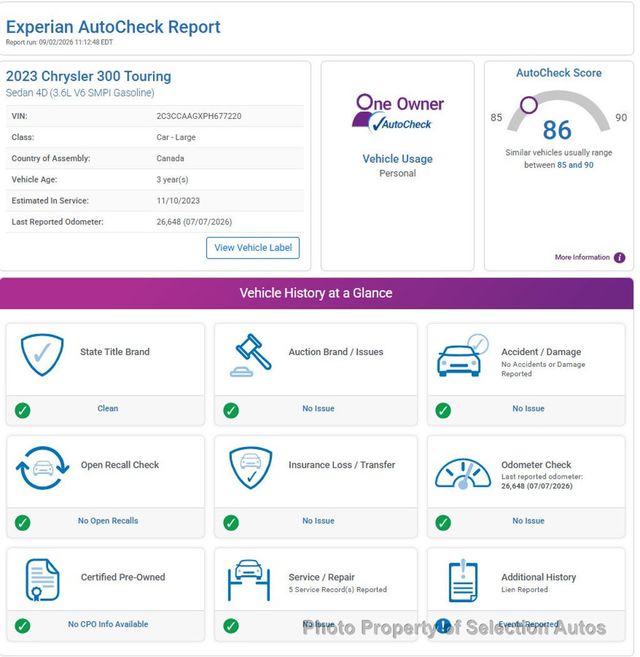Click the Certified Pre-Owned certificate icon
The image size is (640, 657).
[x=42, y=580]
